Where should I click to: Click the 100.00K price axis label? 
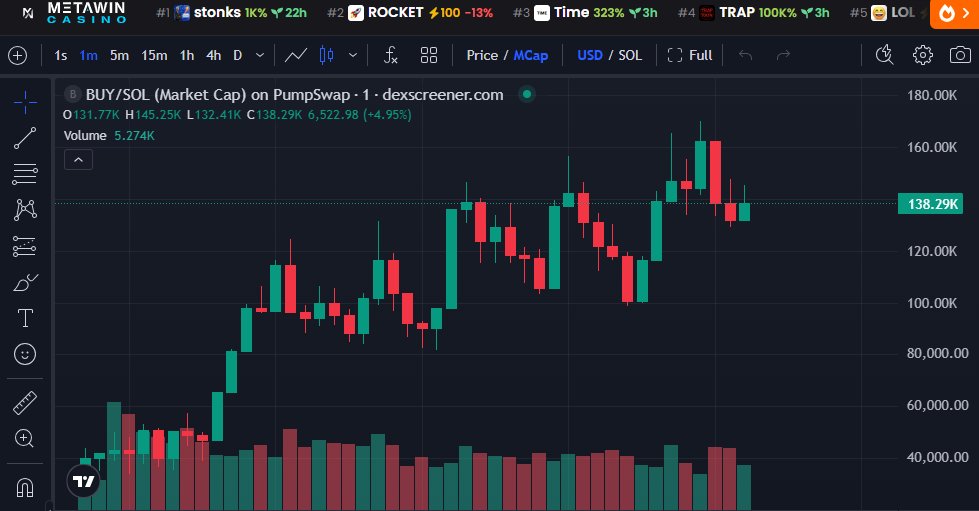click(x=932, y=304)
